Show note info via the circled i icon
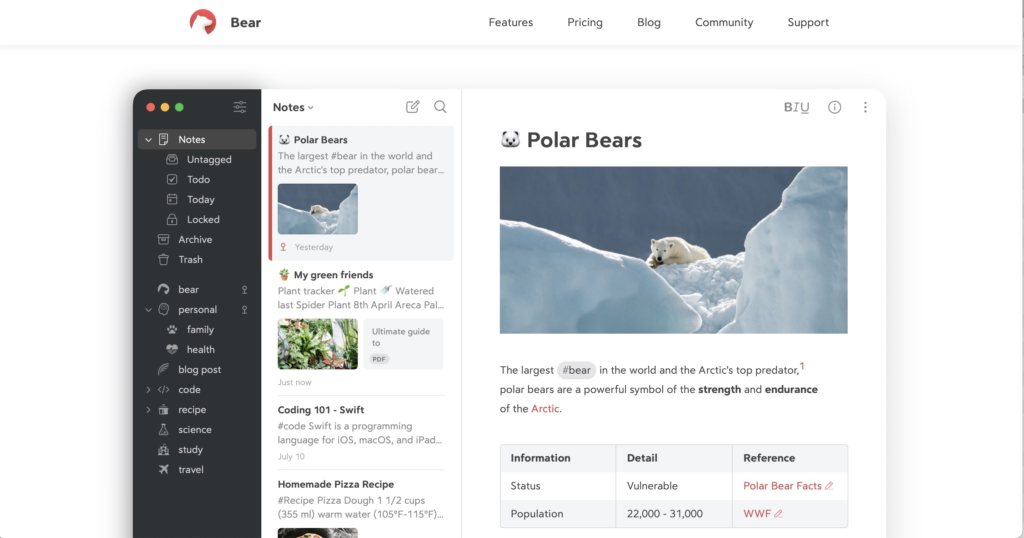The image size is (1024, 538). [835, 107]
